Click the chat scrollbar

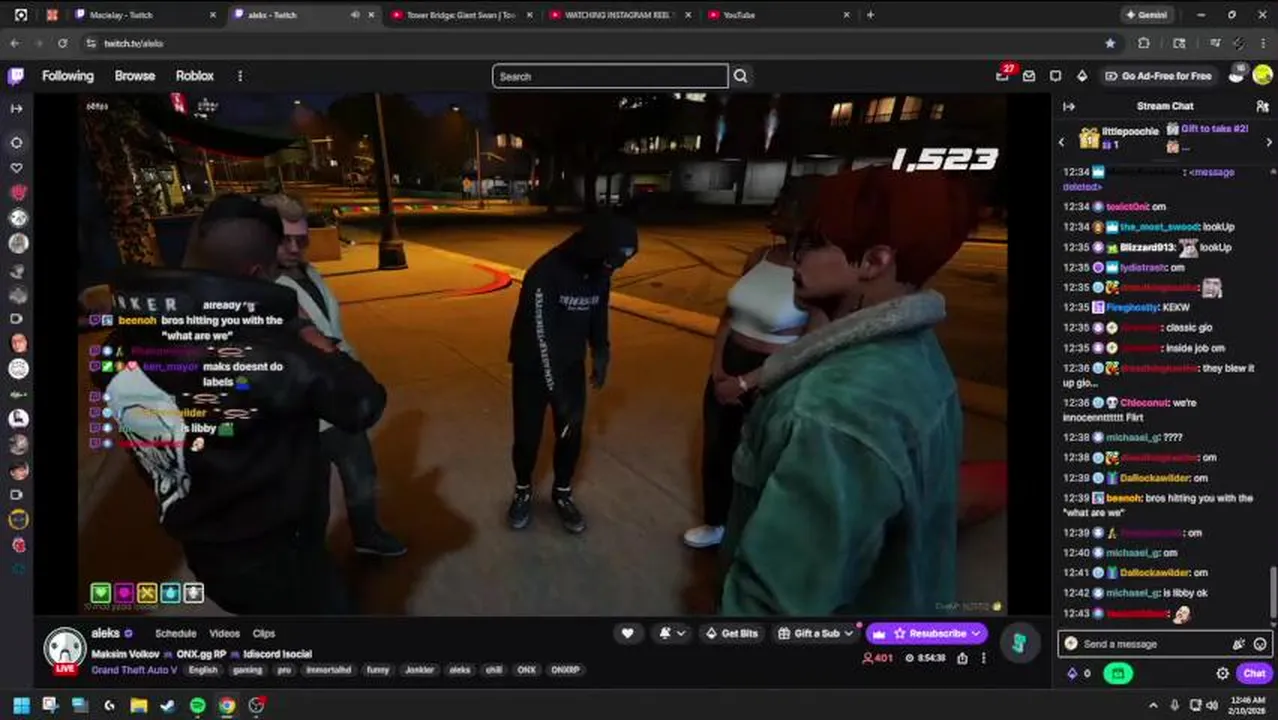(1273, 594)
